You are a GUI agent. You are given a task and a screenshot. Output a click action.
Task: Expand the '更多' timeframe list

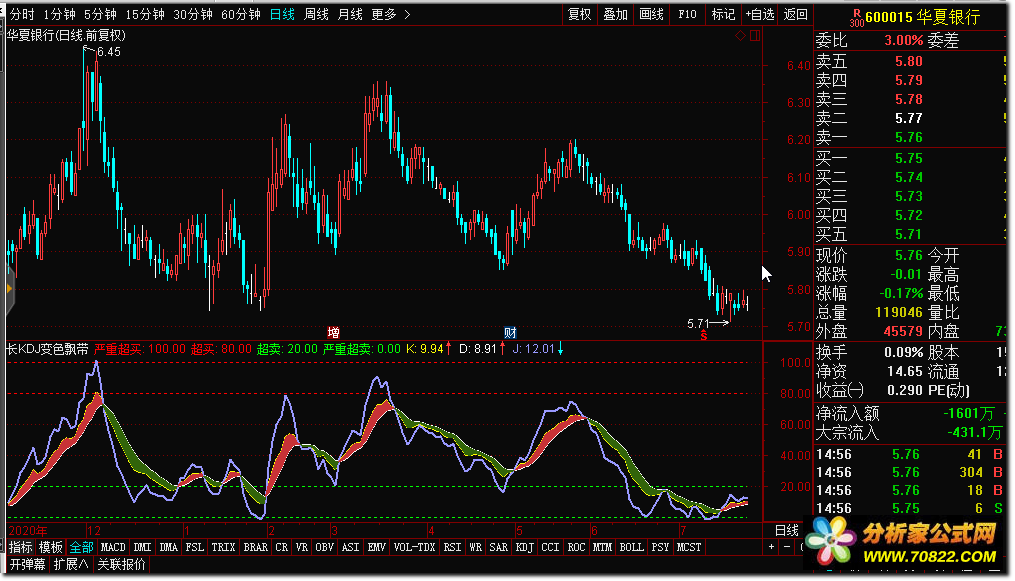390,14
